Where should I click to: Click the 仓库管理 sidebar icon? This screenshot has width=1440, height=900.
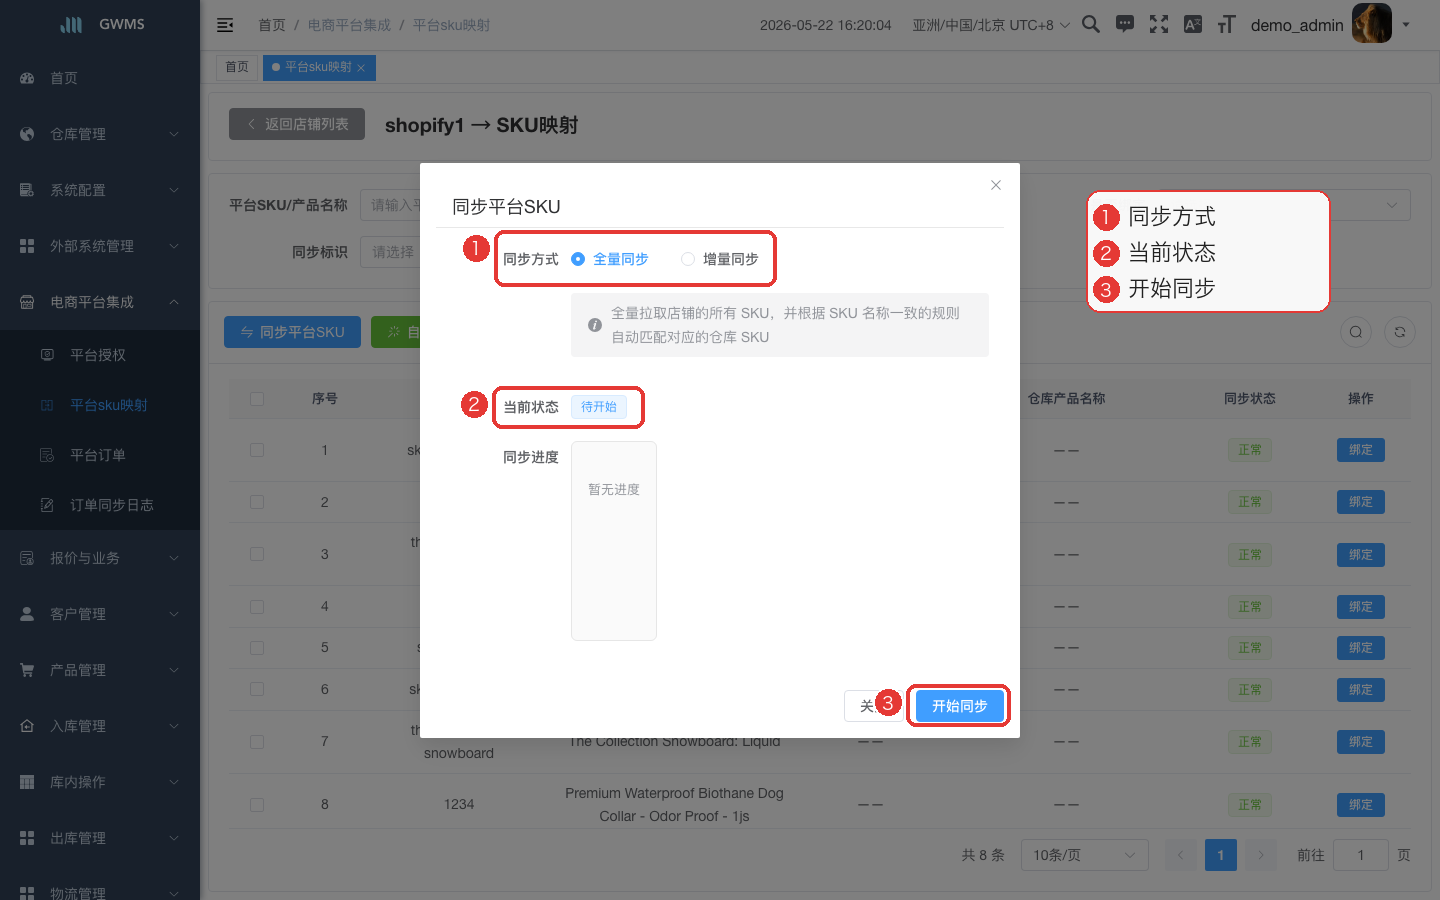27,134
